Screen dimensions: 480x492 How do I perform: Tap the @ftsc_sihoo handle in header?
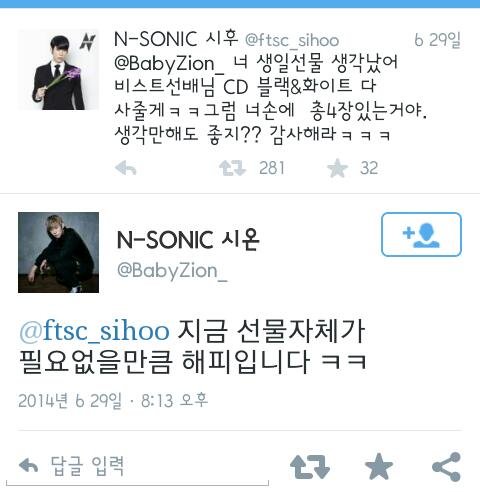tap(292, 40)
